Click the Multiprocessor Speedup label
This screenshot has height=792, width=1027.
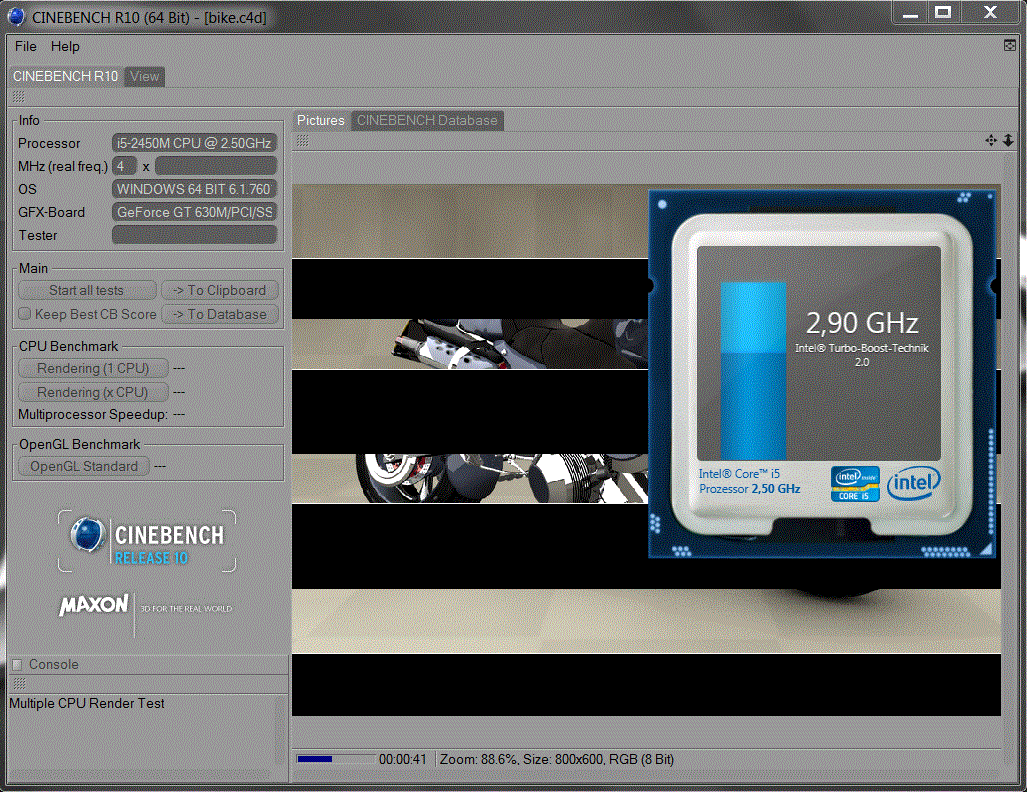(x=93, y=415)
